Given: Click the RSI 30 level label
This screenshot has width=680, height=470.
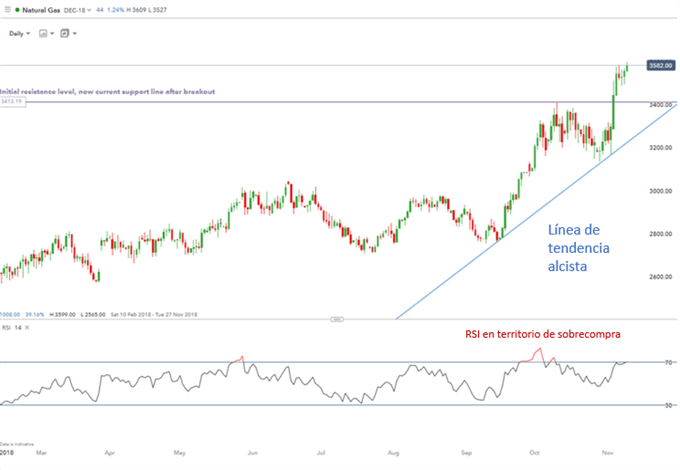Looking at the screenshot, I should 668,405.
